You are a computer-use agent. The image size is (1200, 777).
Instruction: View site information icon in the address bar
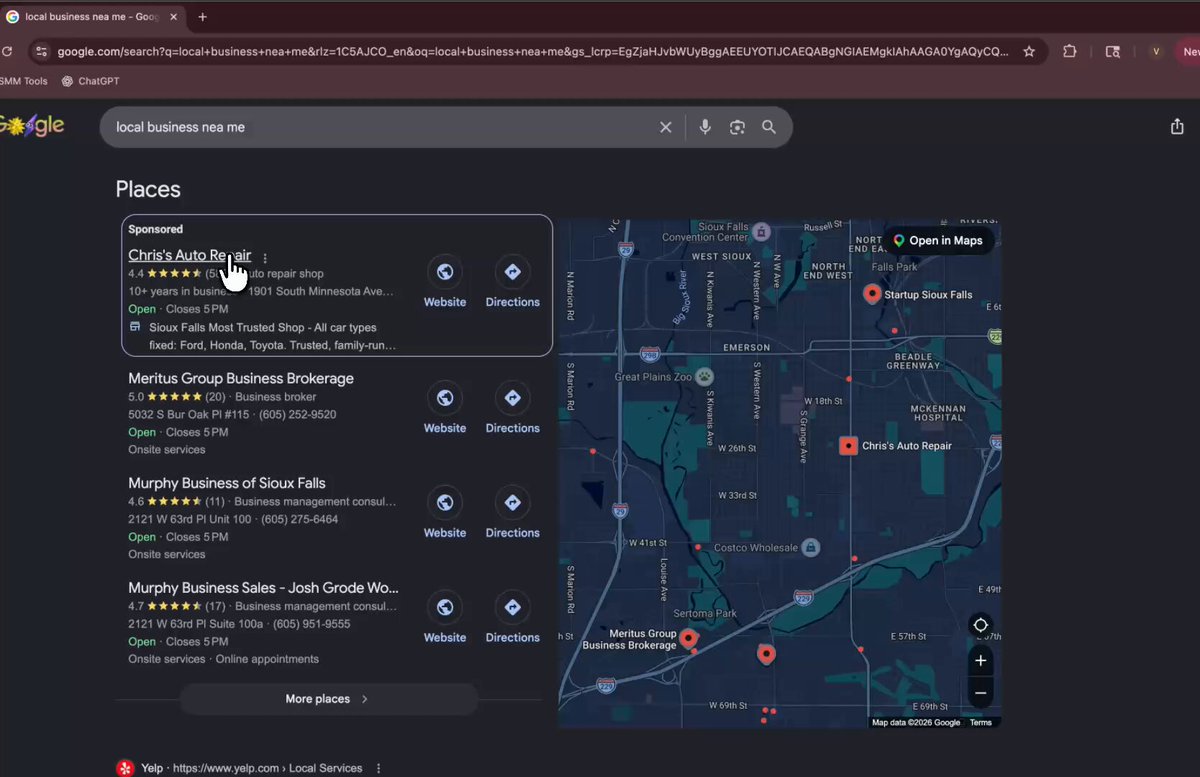coord(40,51)
